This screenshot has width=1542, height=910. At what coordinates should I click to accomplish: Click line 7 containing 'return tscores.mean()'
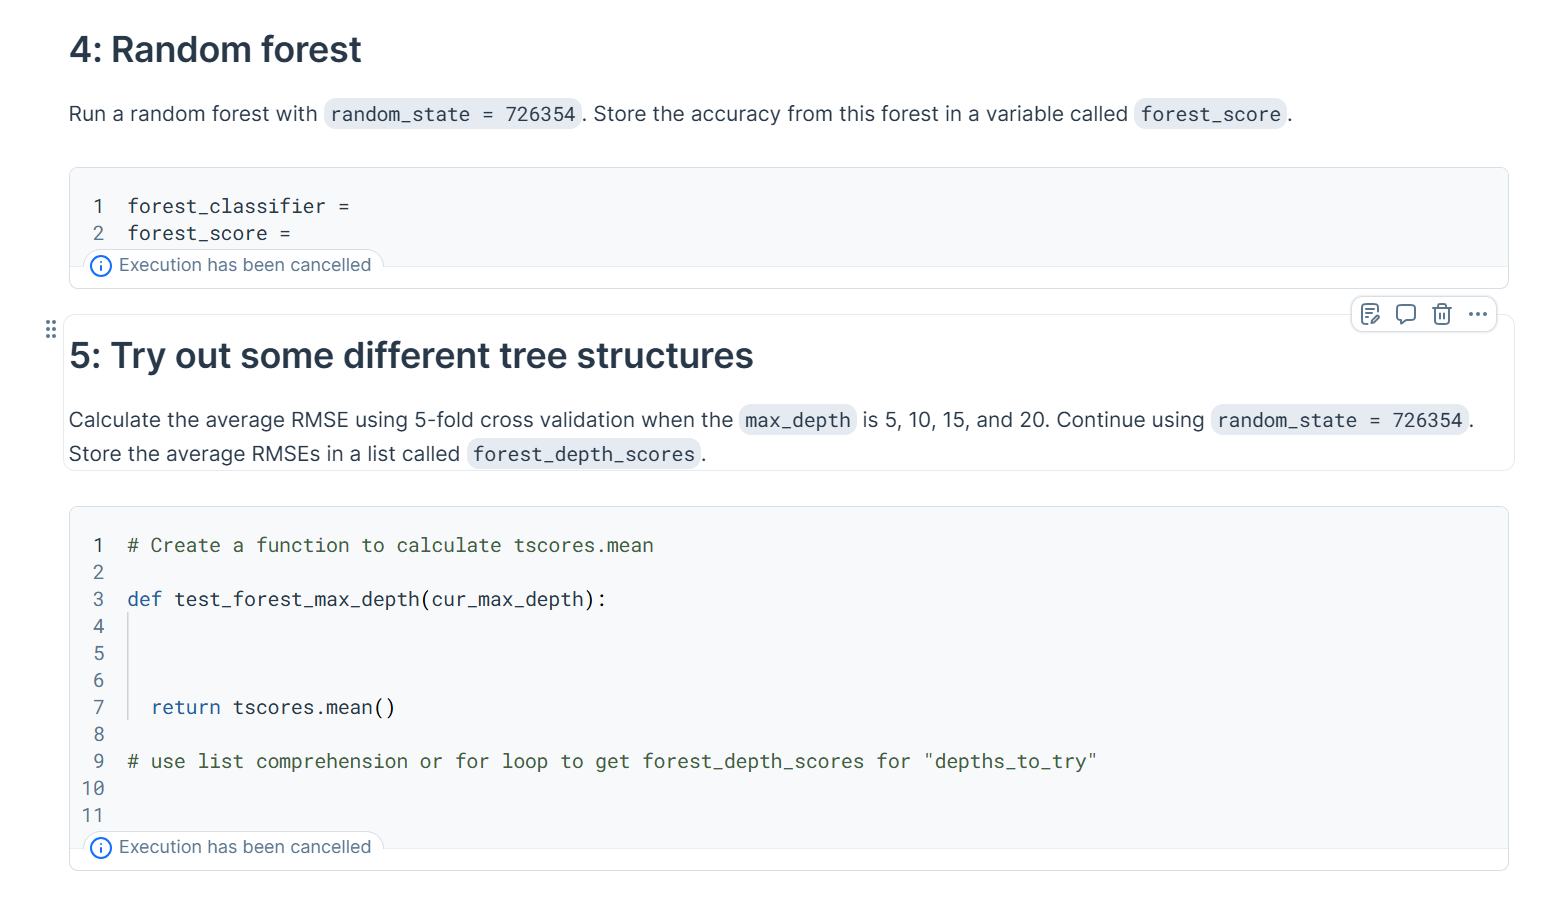[x=273, y=707]
